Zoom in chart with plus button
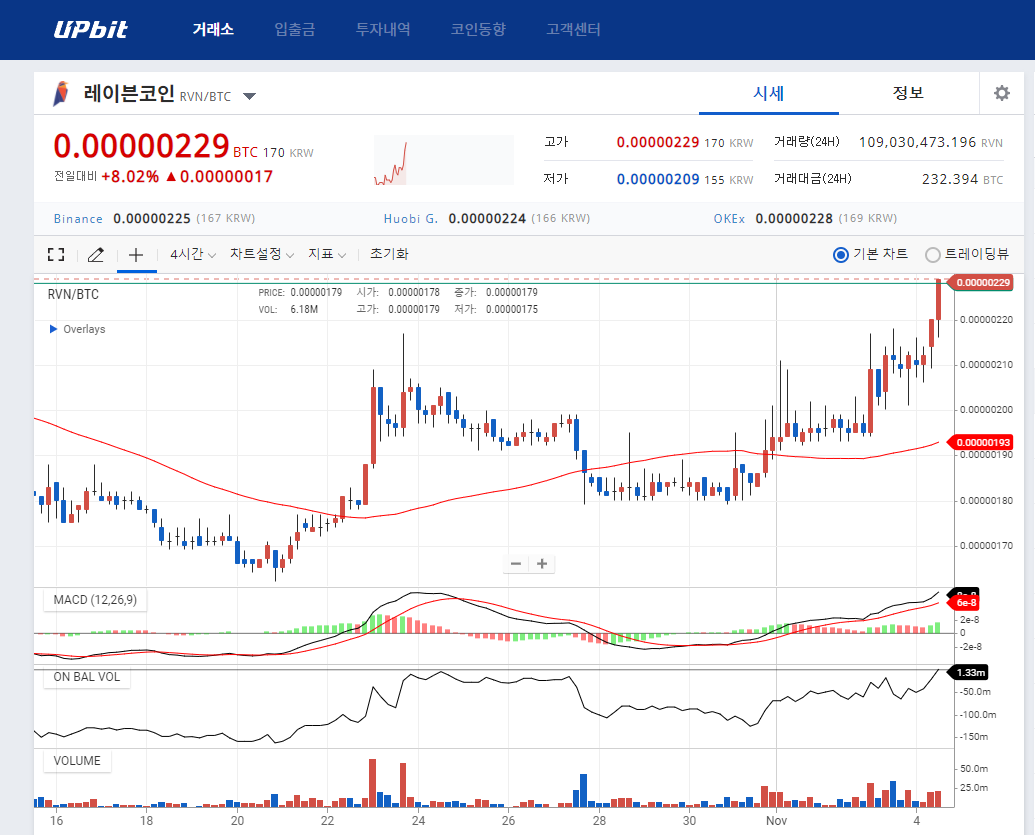The width and height of the screenshot is (1035, 835). [542, 563]
